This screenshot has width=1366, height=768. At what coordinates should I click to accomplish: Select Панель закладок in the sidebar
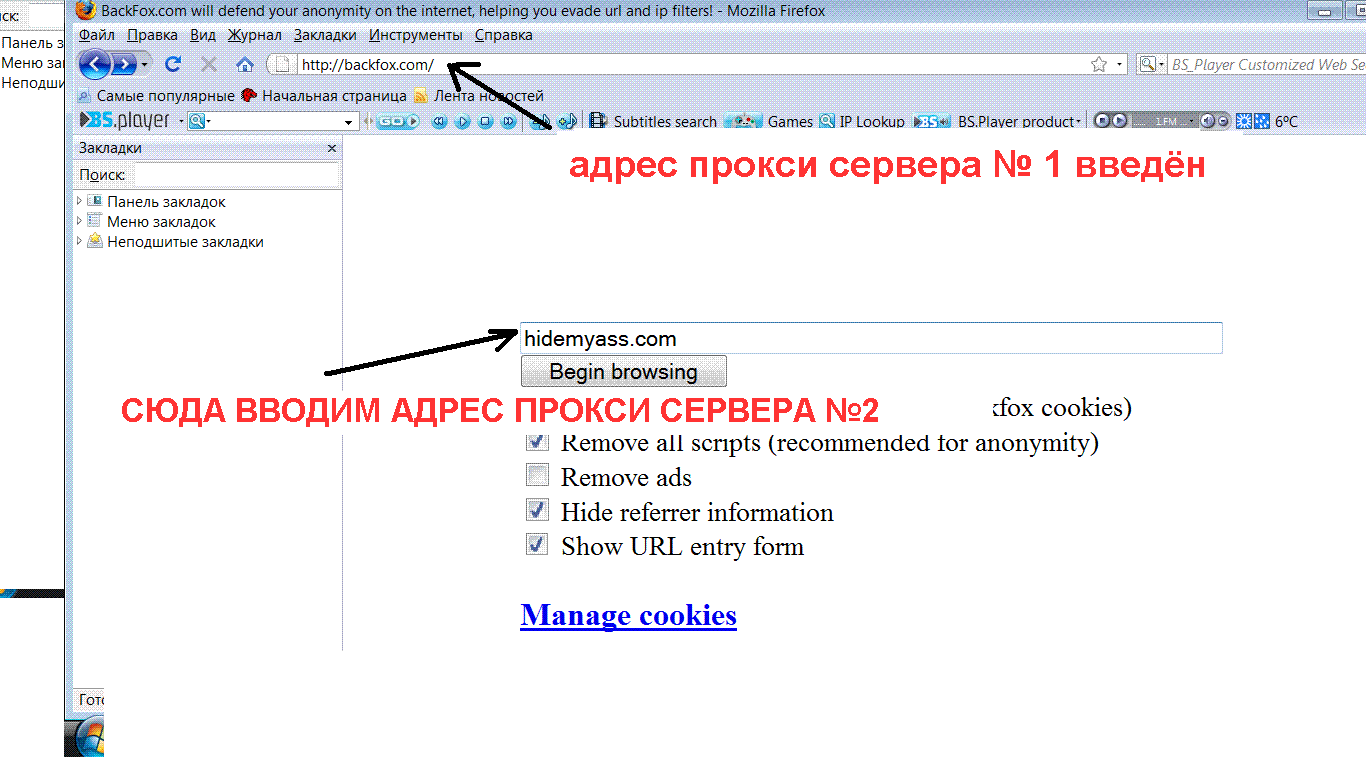(166, 201)
